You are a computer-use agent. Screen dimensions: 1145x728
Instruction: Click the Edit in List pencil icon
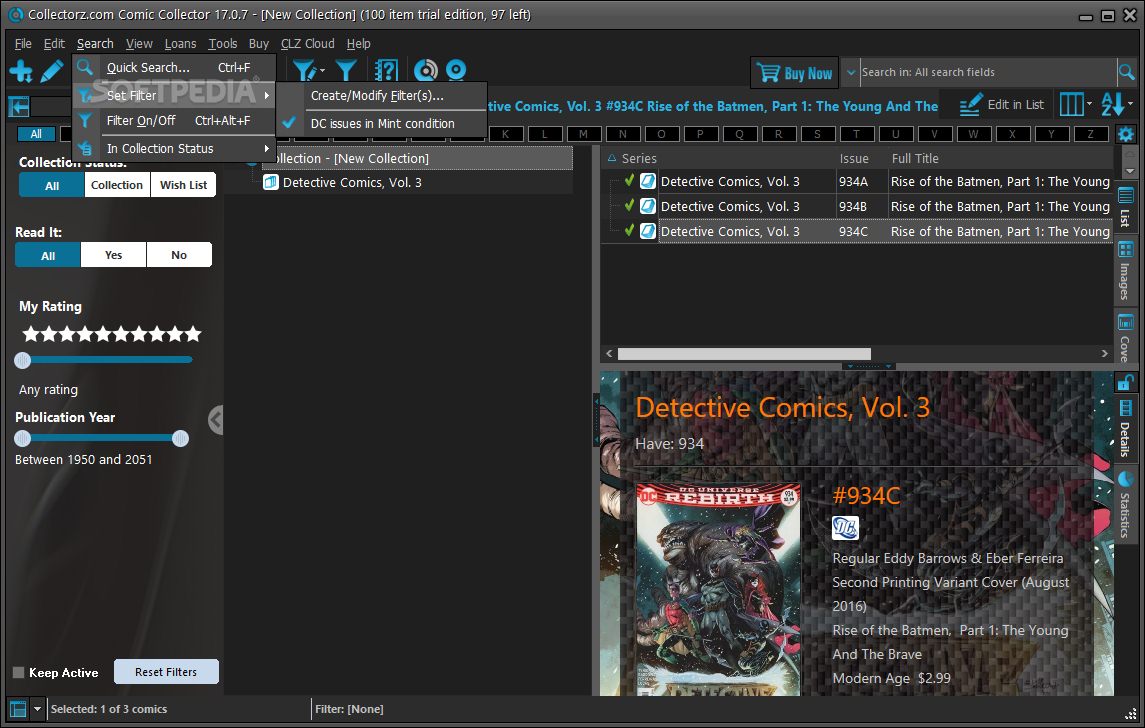pos(970,105)
